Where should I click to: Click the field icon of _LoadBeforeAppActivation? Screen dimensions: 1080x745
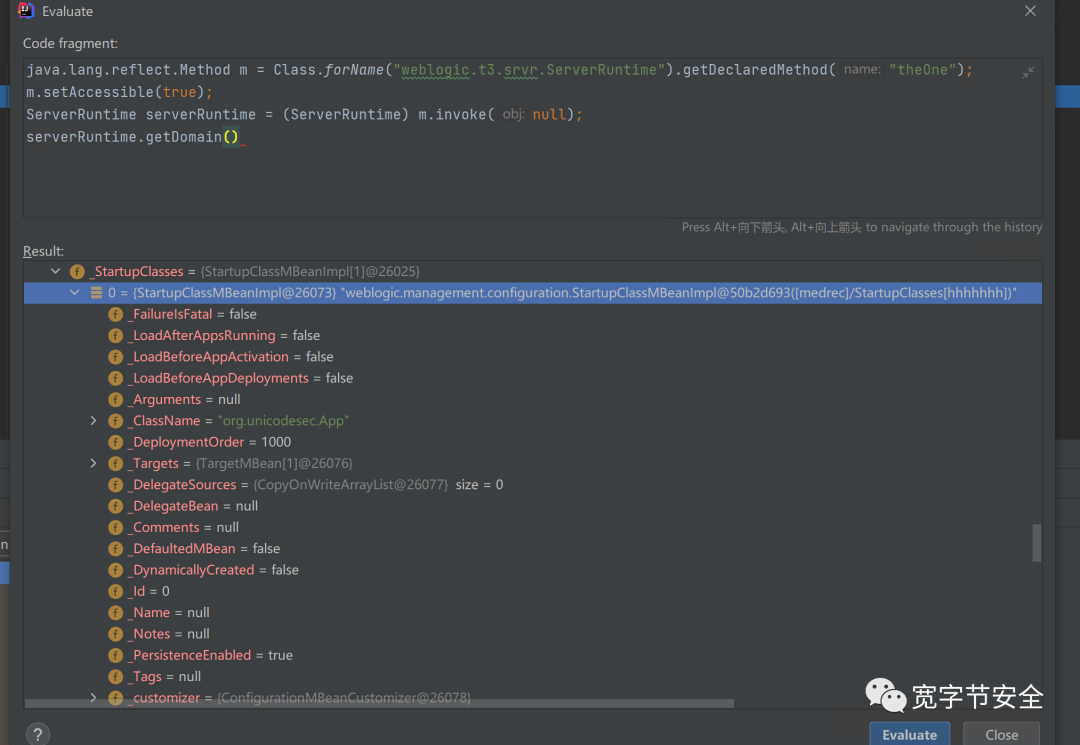[x=116, y=357]
